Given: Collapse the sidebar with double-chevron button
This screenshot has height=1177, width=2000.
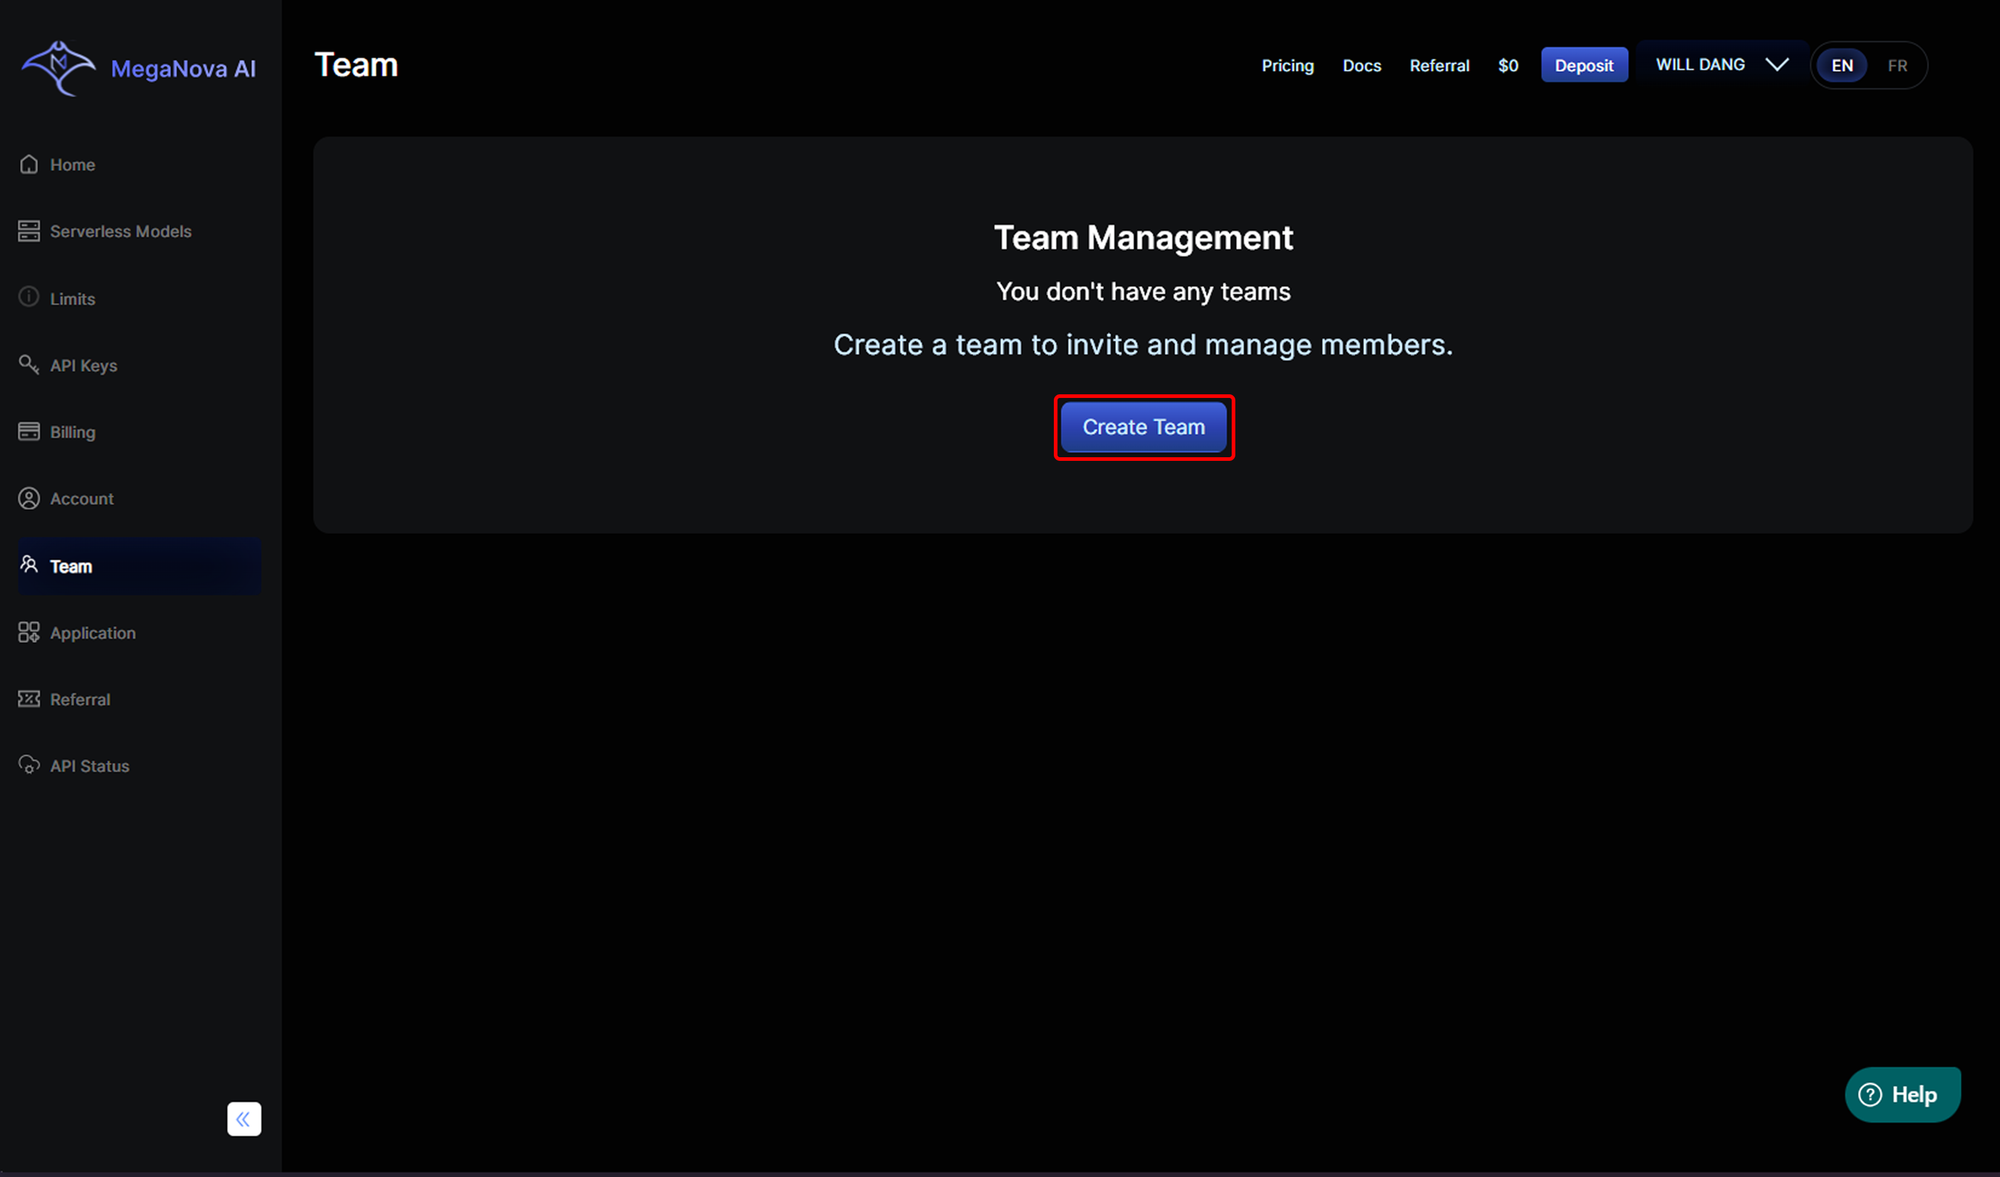Looking at the screenshot, I should tap(244, 1119).
